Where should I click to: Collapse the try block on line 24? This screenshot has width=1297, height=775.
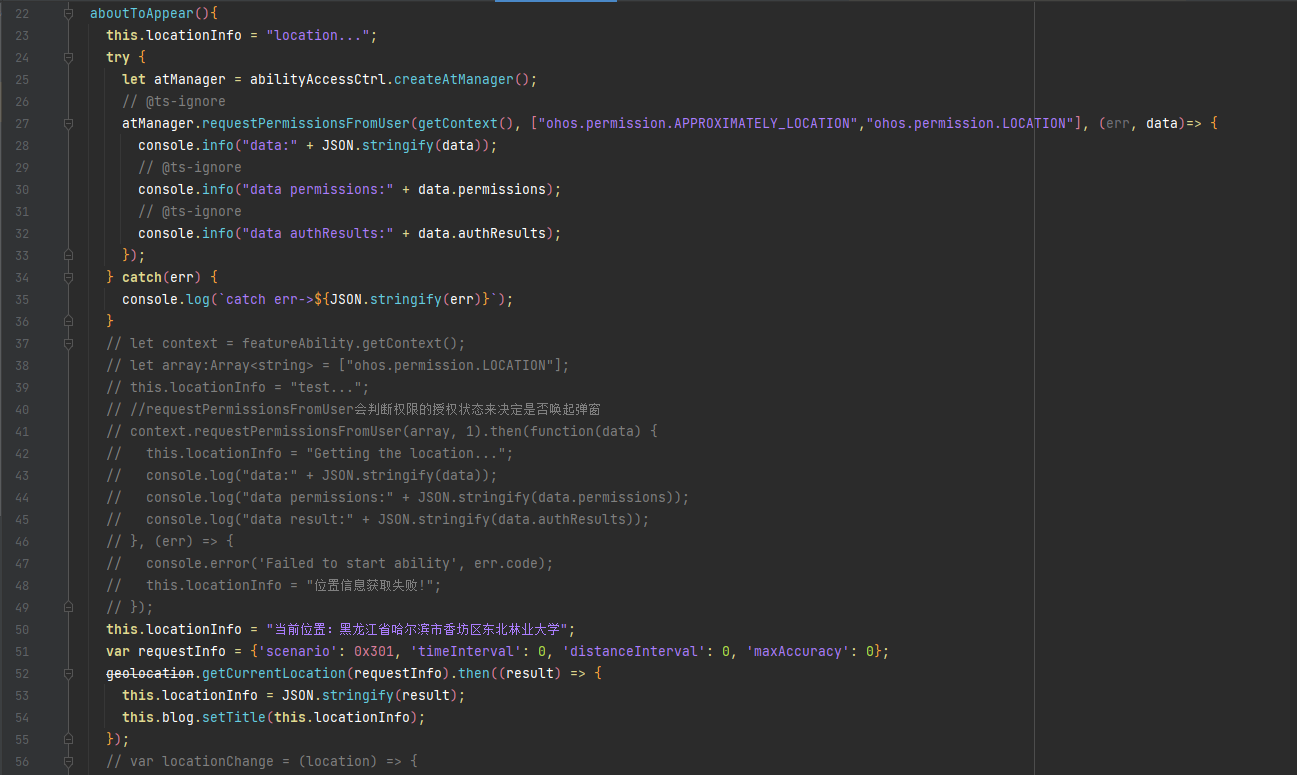69,58
